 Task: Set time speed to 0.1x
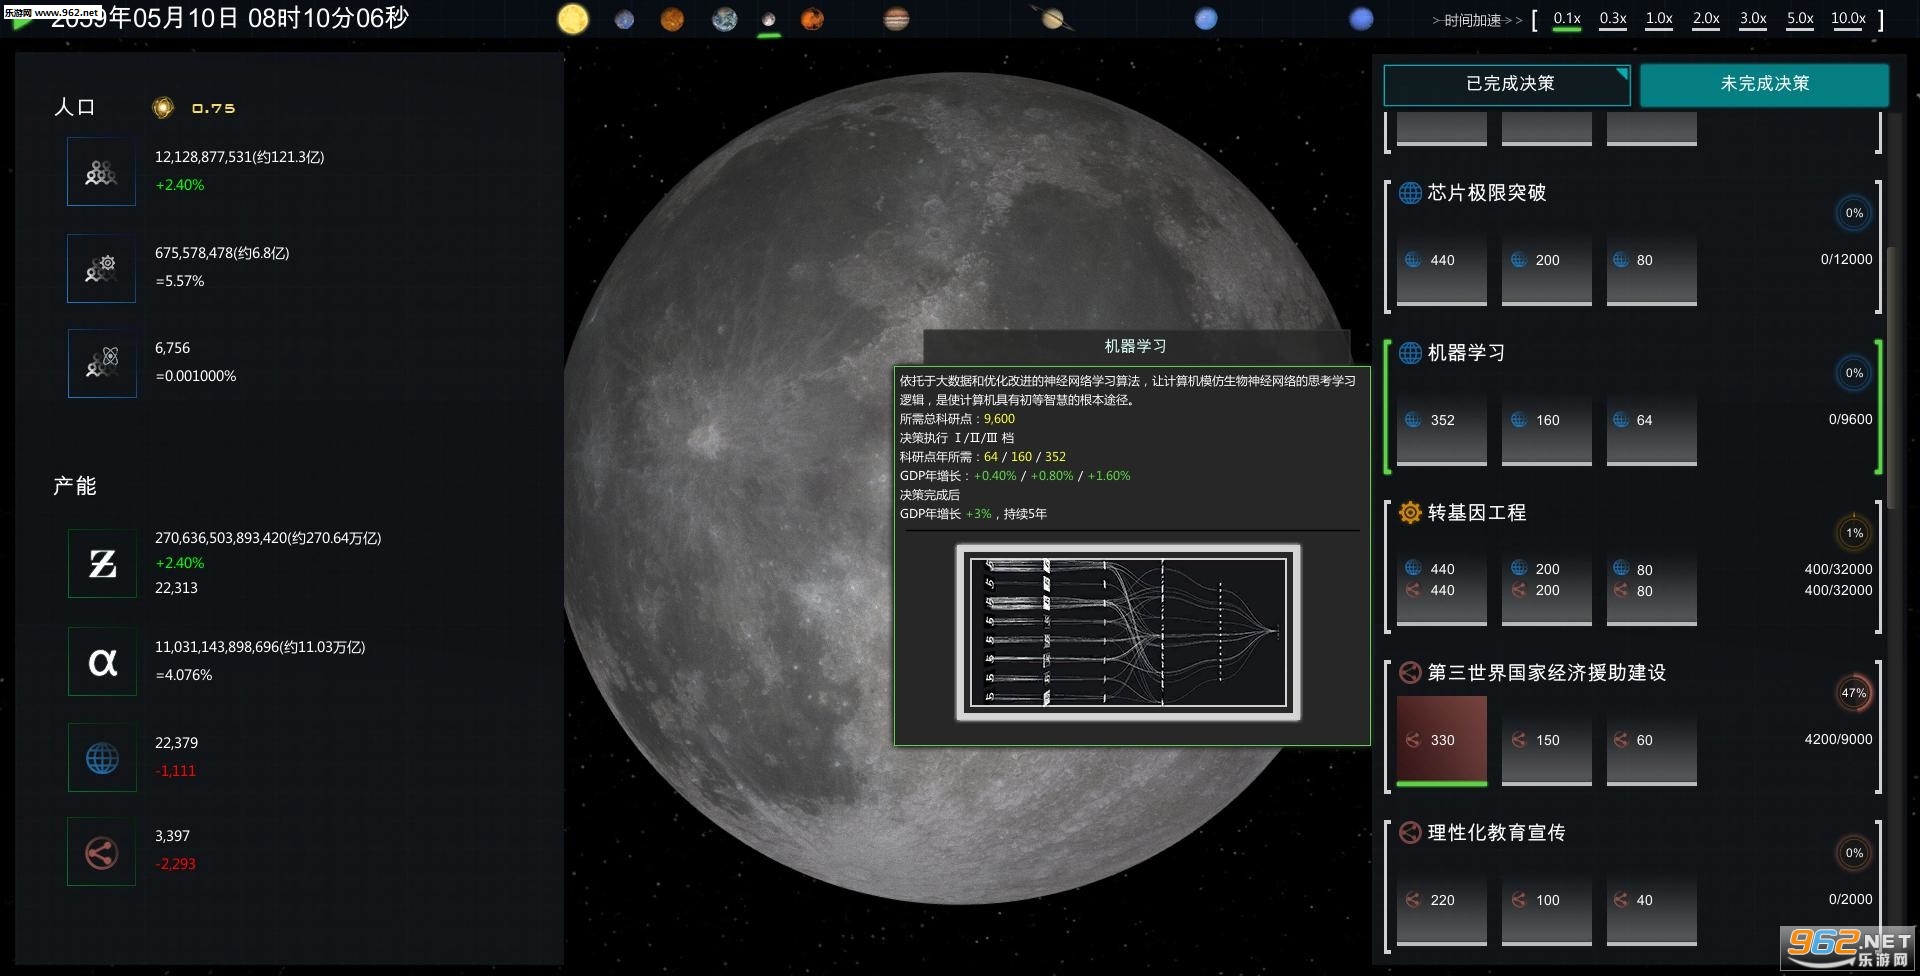1567,19
